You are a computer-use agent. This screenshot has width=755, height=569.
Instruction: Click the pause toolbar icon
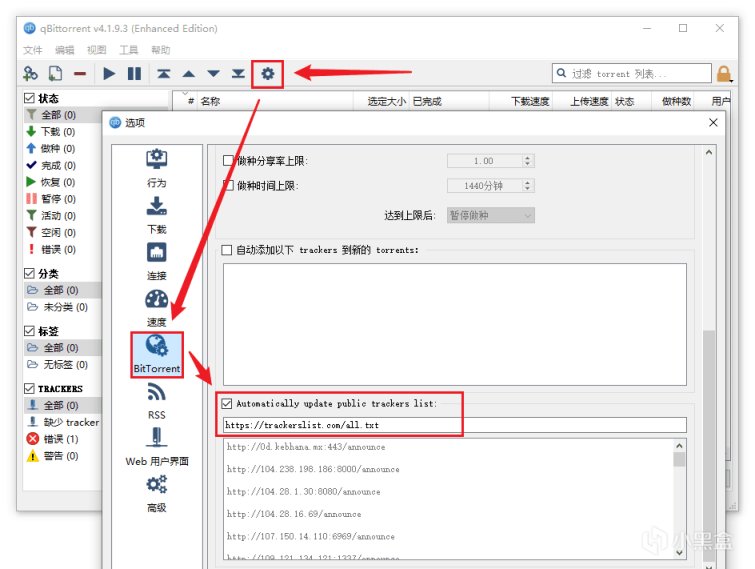click(134, 74)
